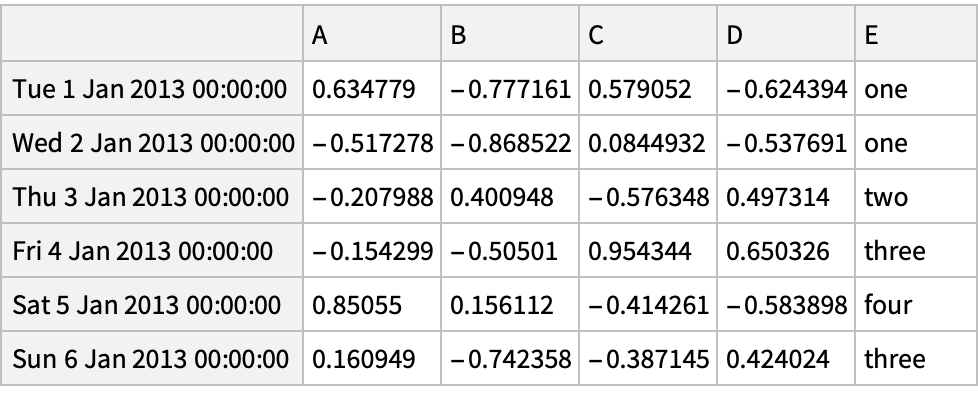The image size is (978, 420).
Task: Select the 0.954344 cell
Action: [x=648, y=251]
